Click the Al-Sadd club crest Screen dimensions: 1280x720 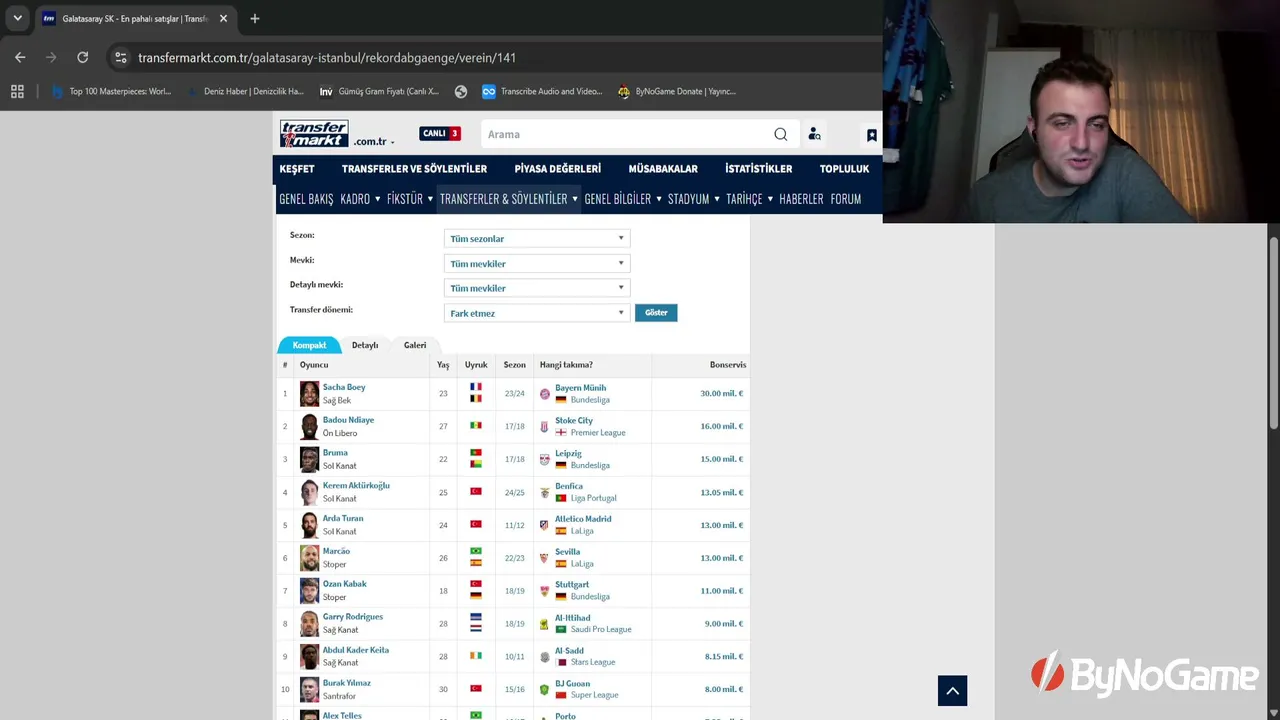coord(545,657)
